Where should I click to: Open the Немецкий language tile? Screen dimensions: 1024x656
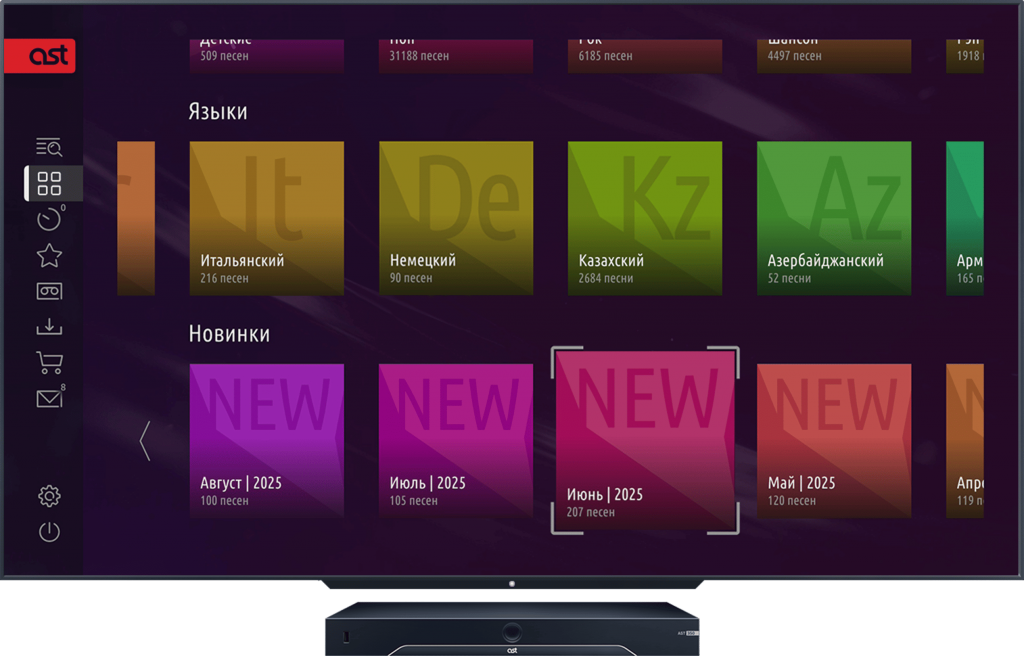(x=455, y=218)
